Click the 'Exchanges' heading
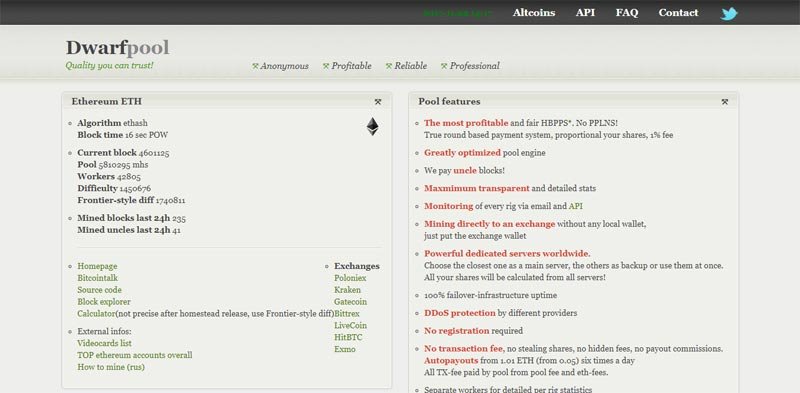This screenshot has width=800, height=393. pyautogui.click(x=357, y=266)
